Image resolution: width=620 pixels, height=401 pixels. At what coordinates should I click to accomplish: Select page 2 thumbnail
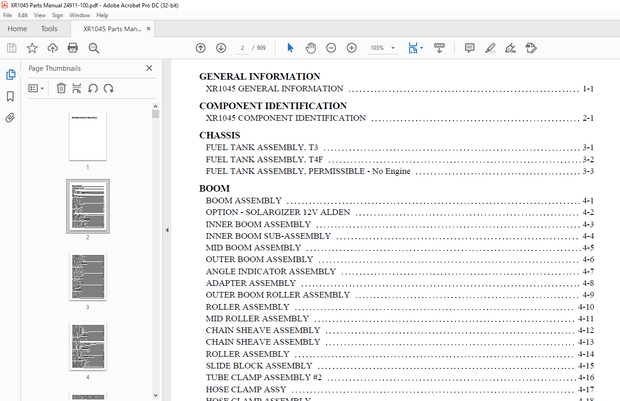tap(88, 206)
